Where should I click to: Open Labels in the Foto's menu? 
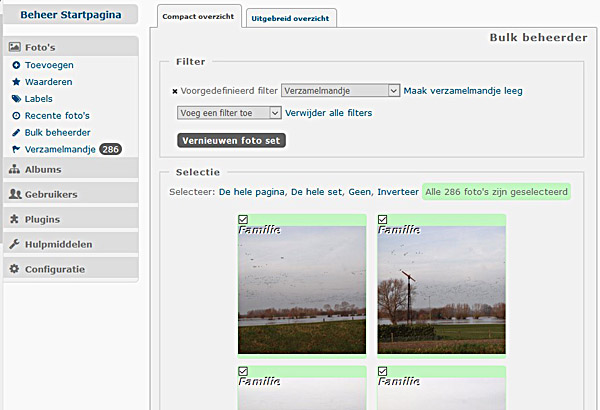coord(39,99)
